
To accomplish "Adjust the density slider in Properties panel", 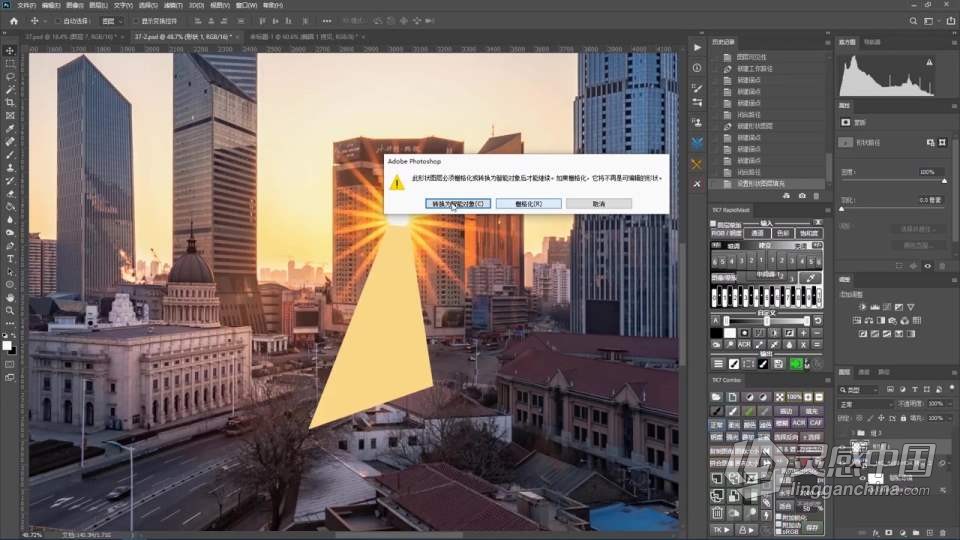I will point(944,181).
